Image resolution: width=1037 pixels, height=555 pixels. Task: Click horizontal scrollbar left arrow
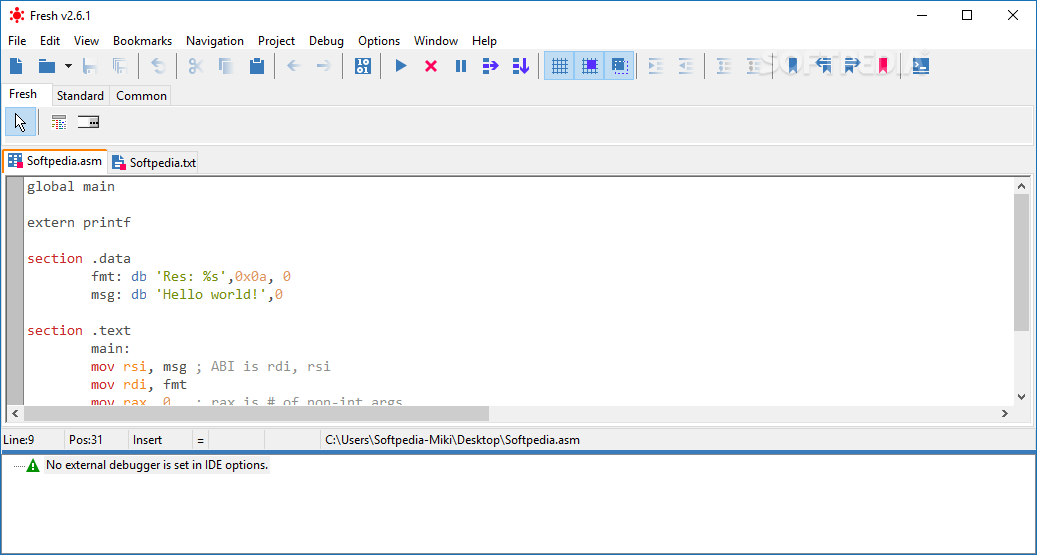coord(15,413)
